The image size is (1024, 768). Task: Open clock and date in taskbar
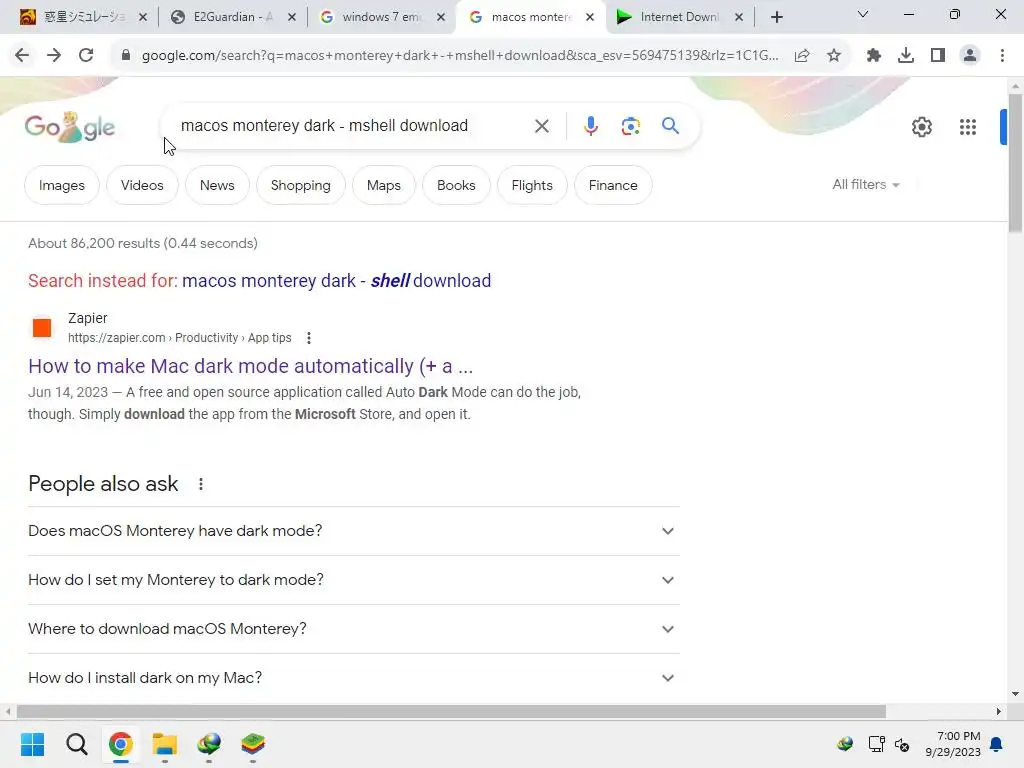953,744
